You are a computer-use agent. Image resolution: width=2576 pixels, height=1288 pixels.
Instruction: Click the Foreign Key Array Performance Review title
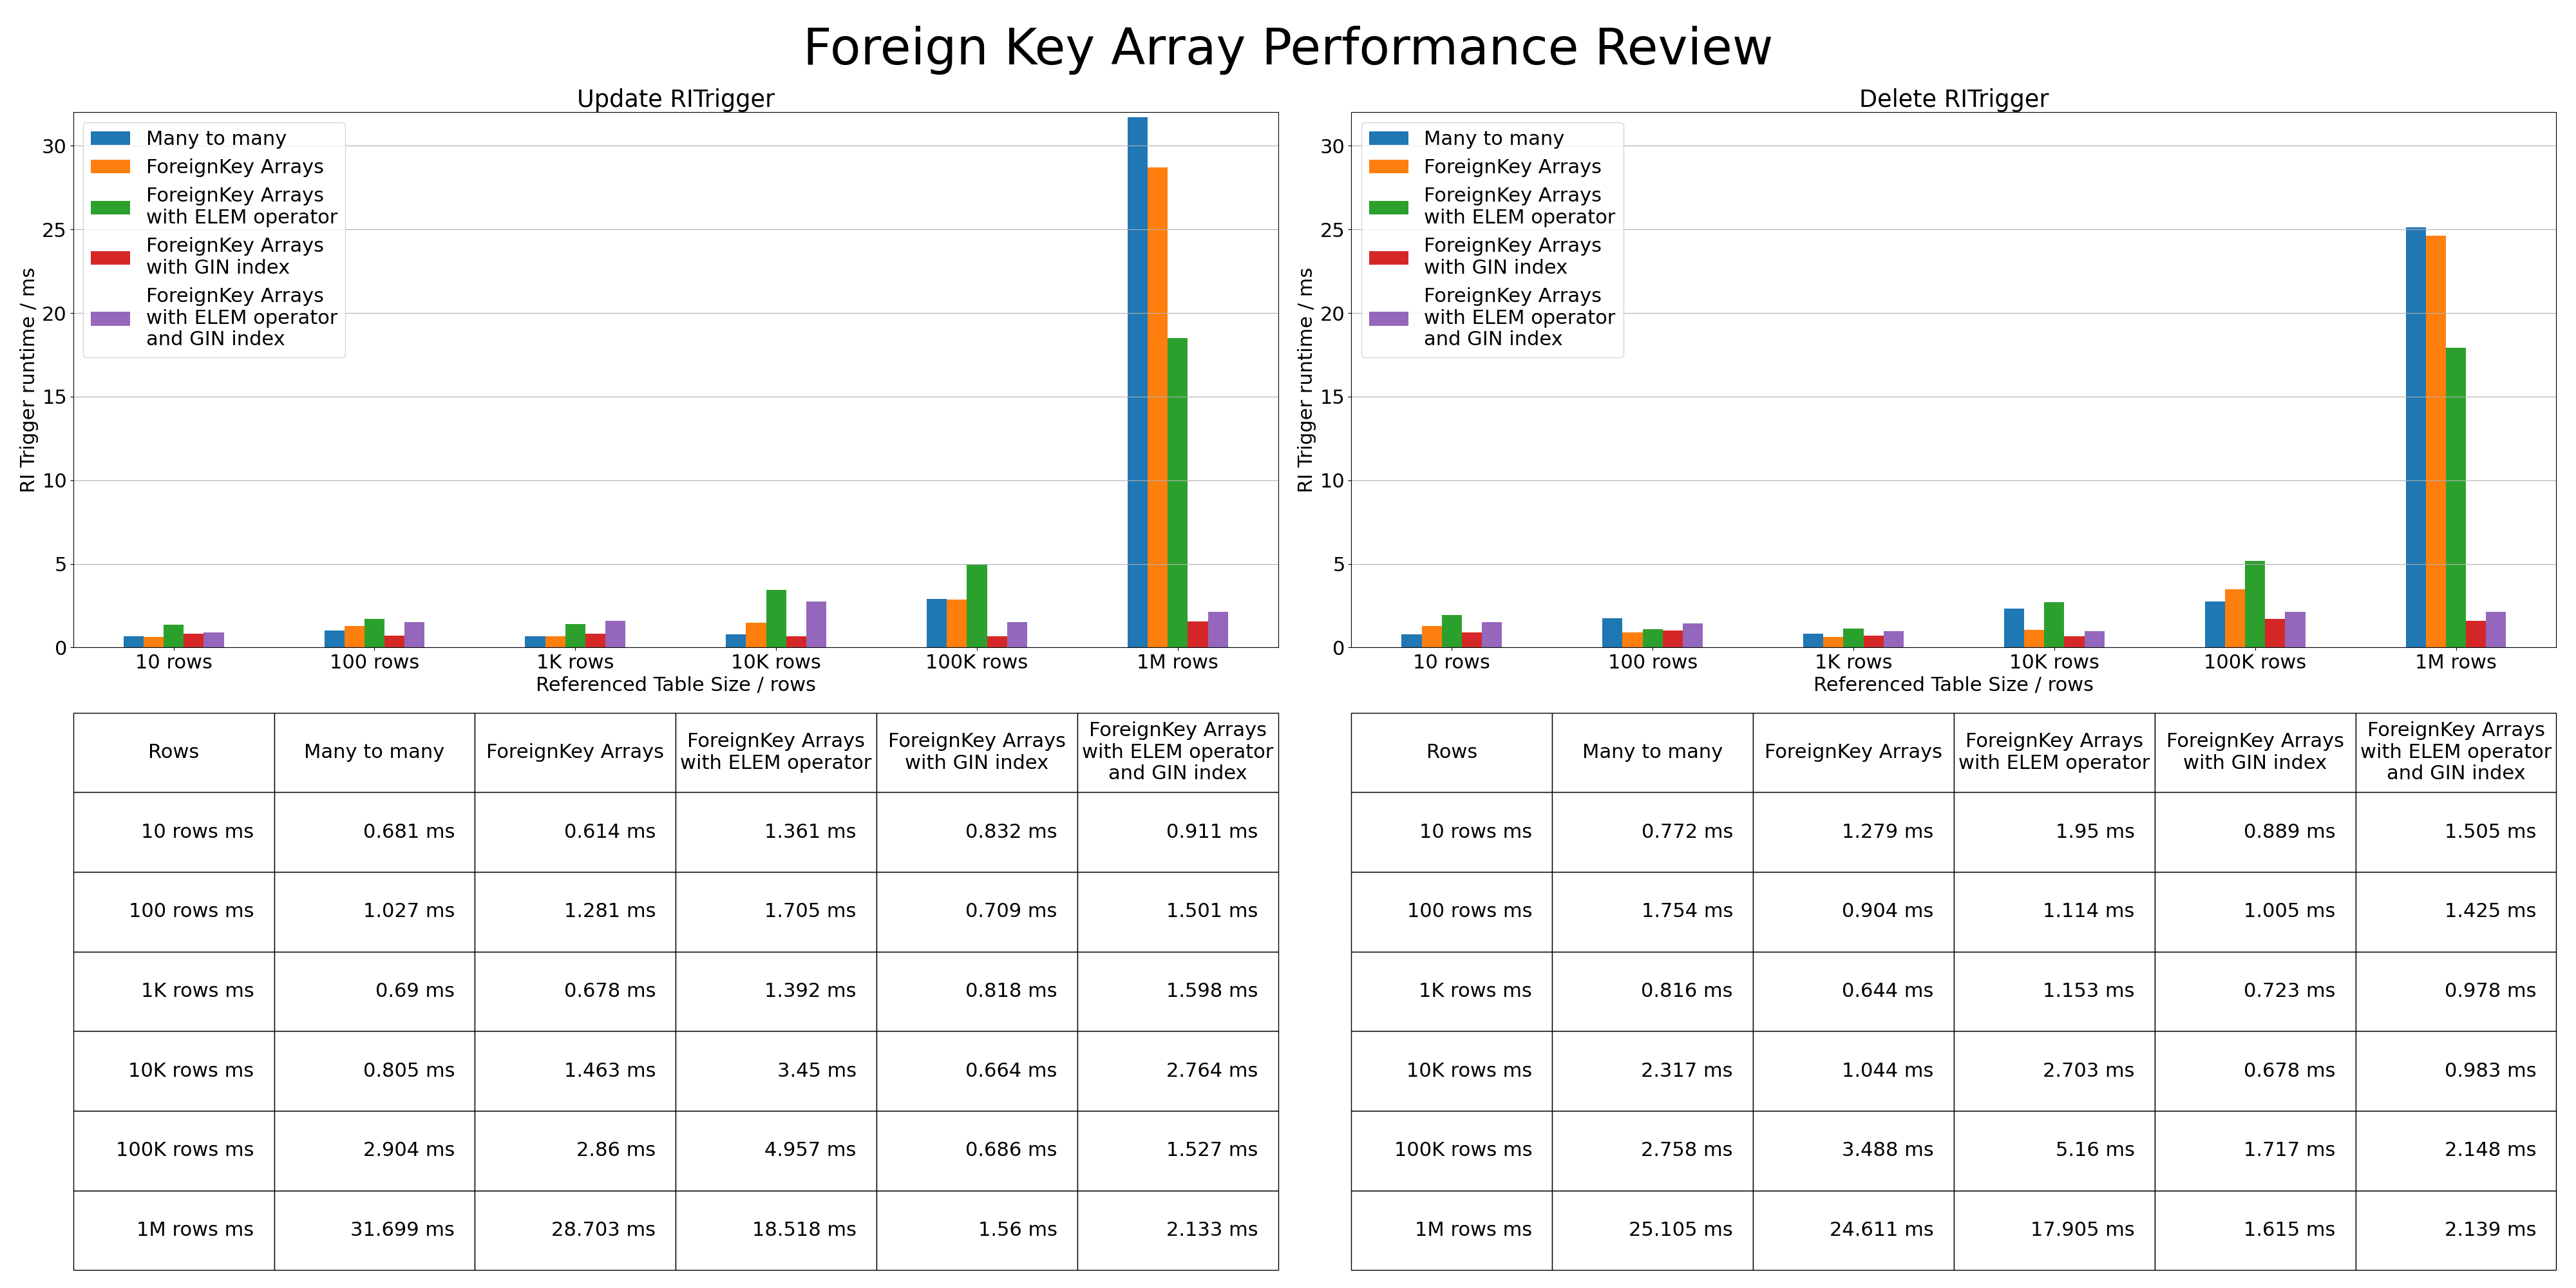(1287, 47)
